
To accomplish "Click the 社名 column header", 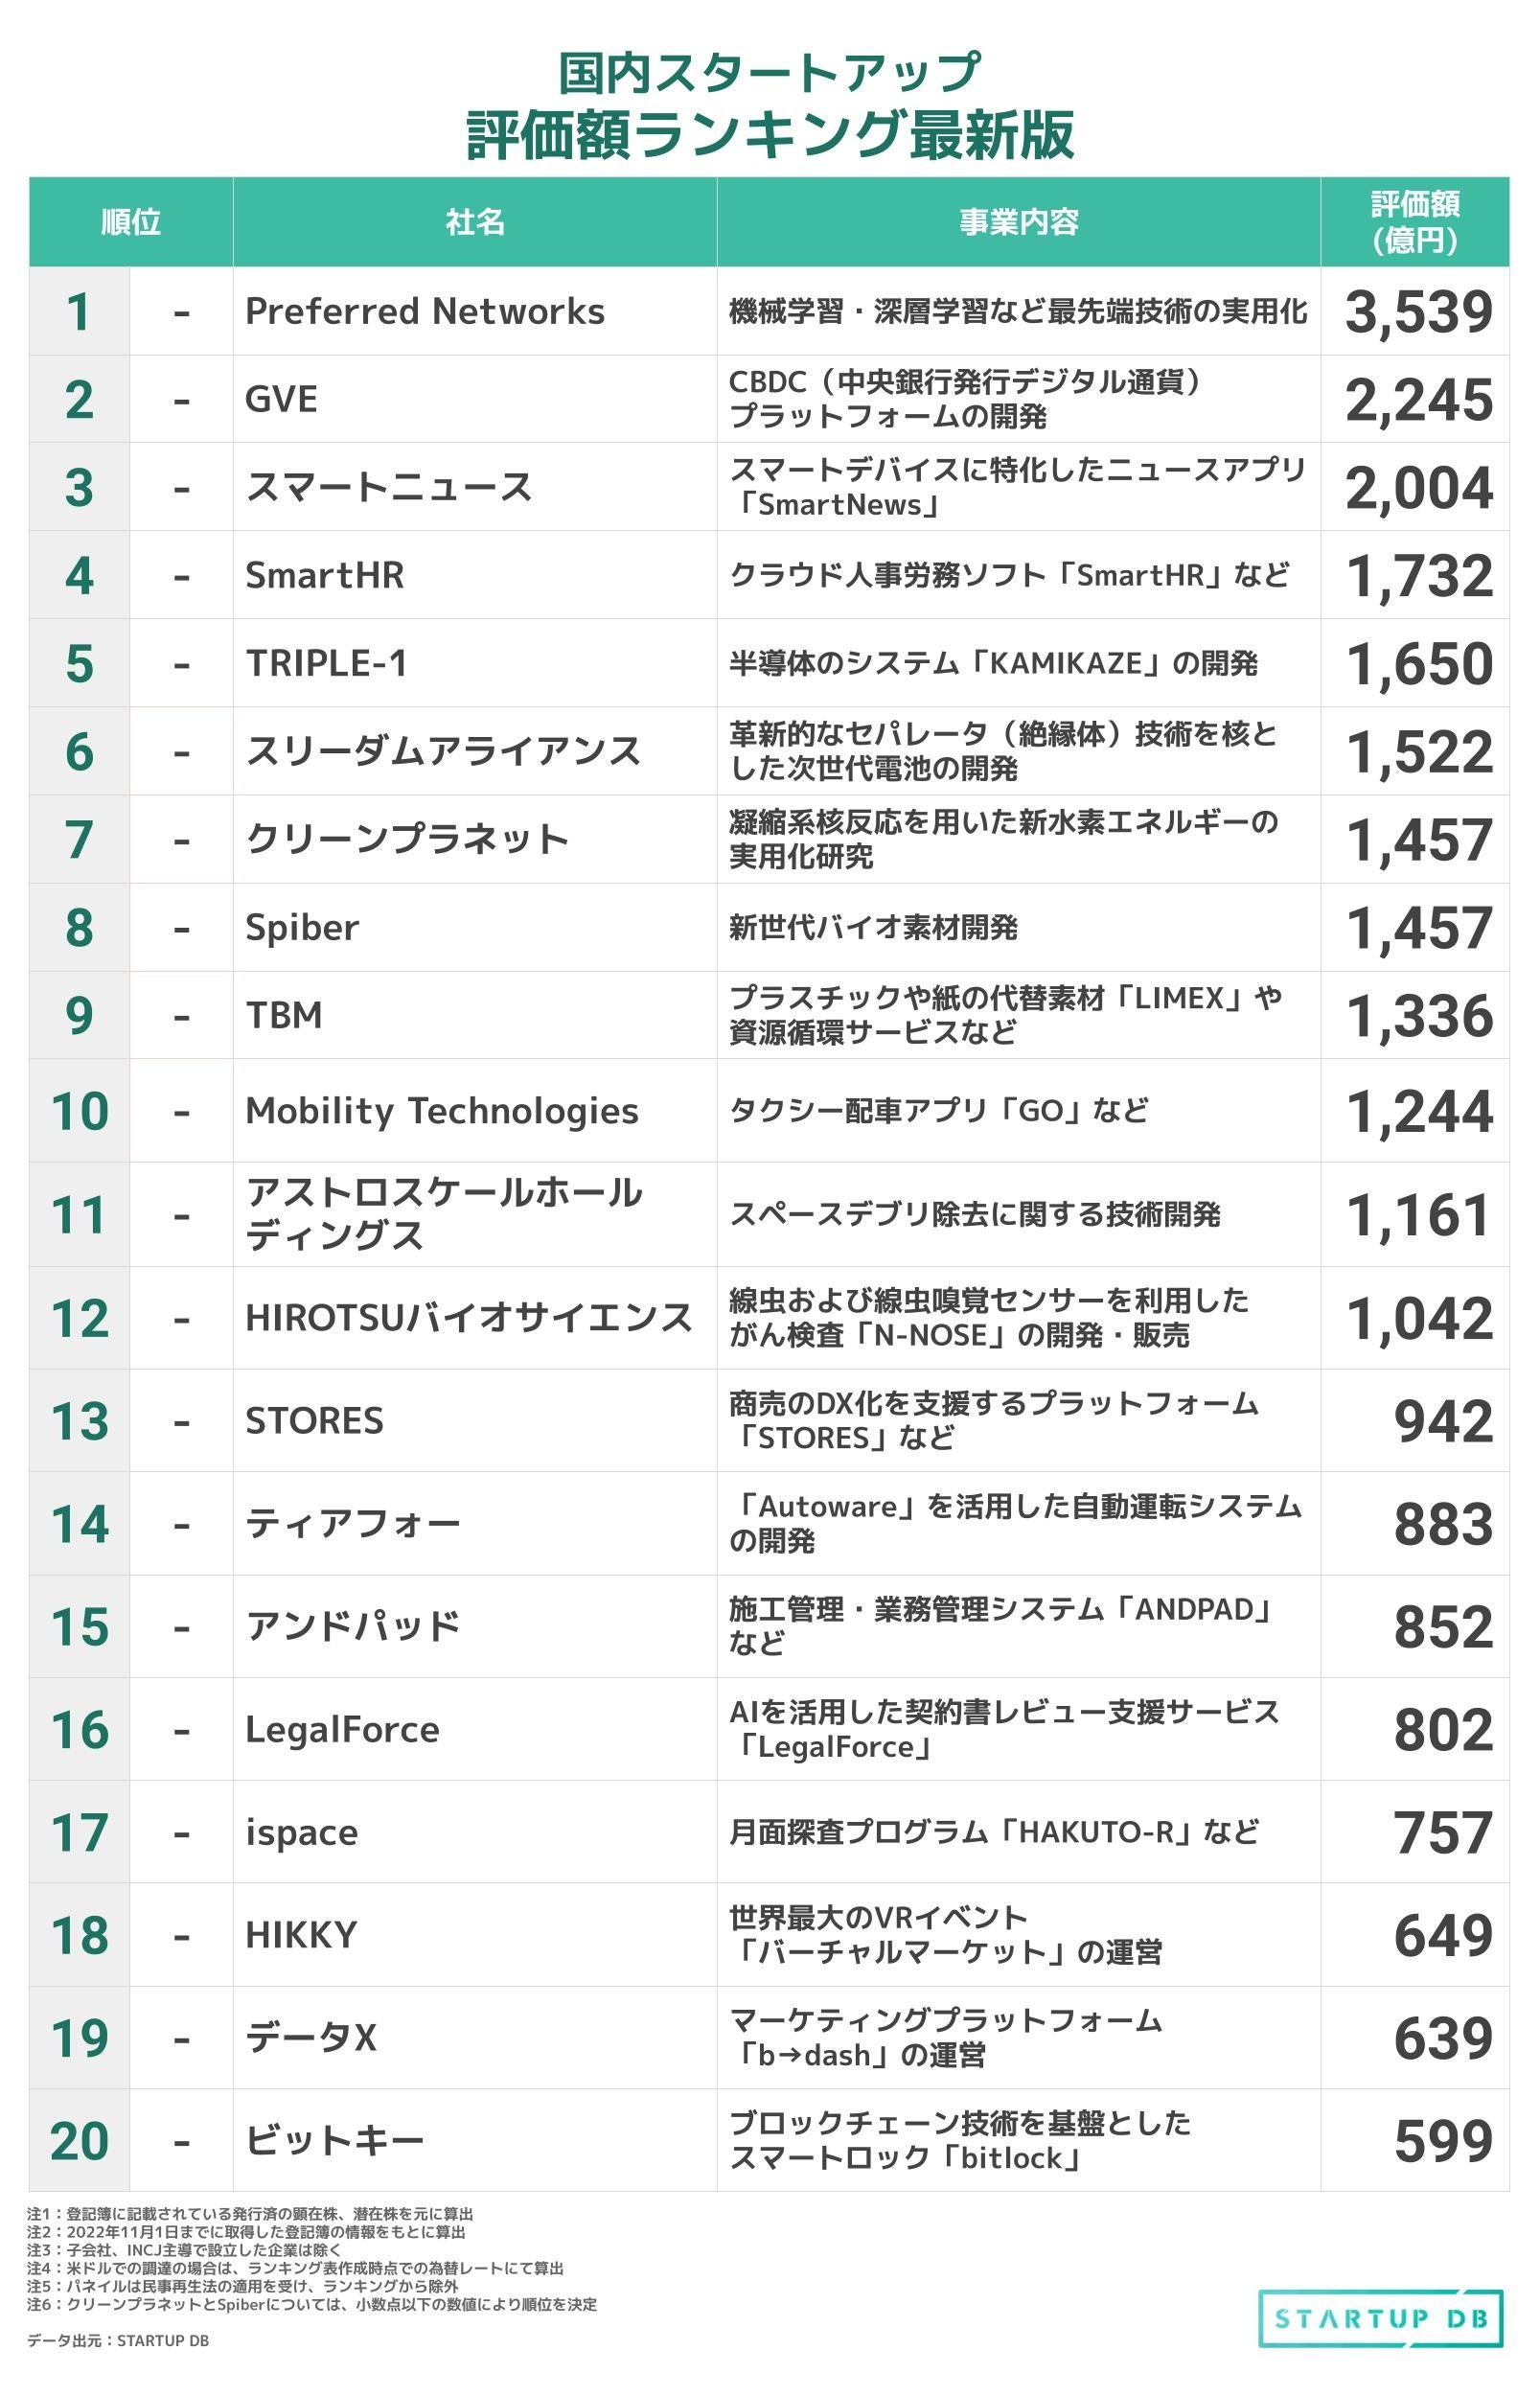I will (475, 222).
